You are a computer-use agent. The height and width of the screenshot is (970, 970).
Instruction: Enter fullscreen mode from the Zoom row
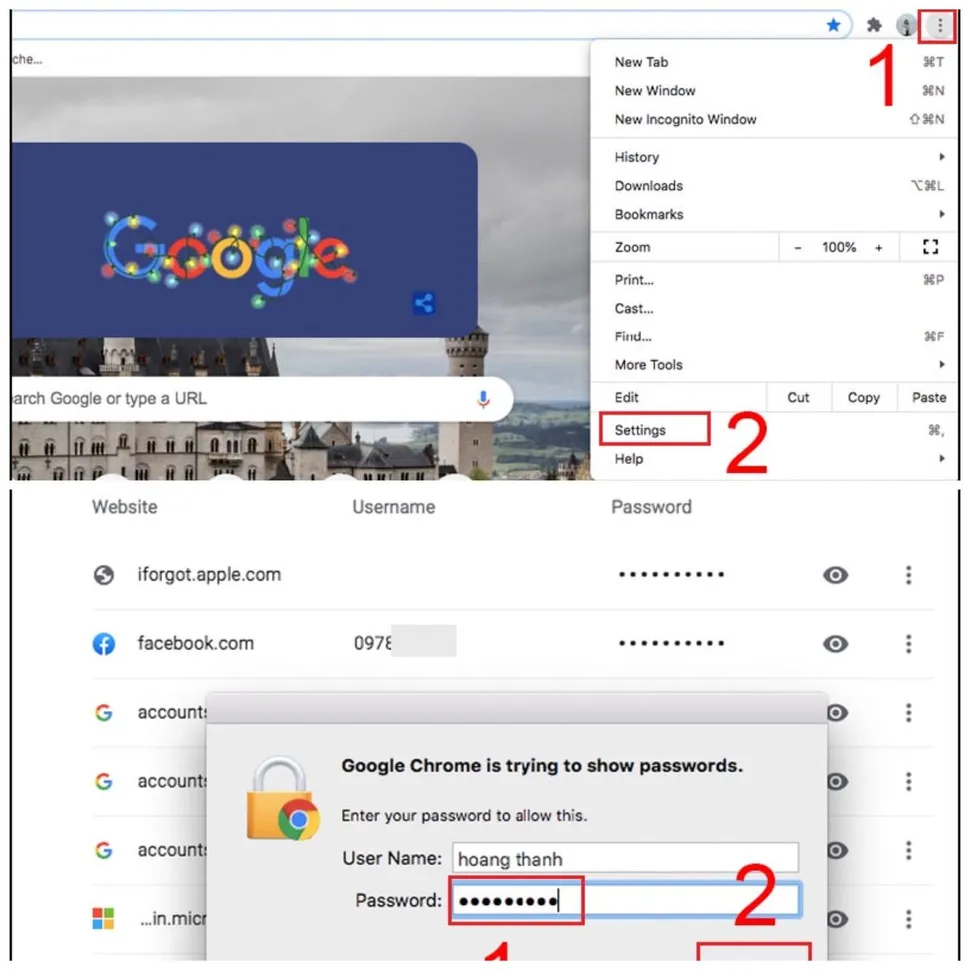pyautogui.click(x=930, y=246)
